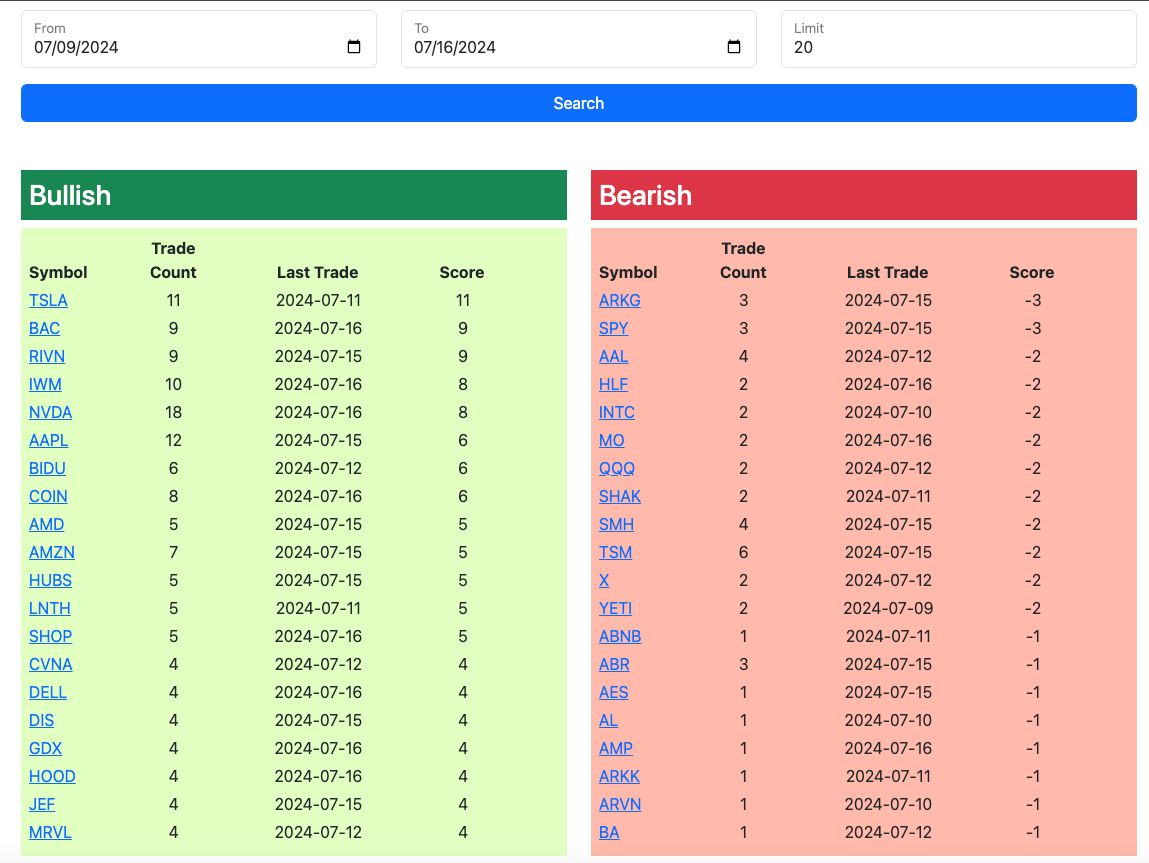The image size is (1149, 863).
Task: Click the red Bearish section heading
Action: pyautogui.click(x=864, y=196)
